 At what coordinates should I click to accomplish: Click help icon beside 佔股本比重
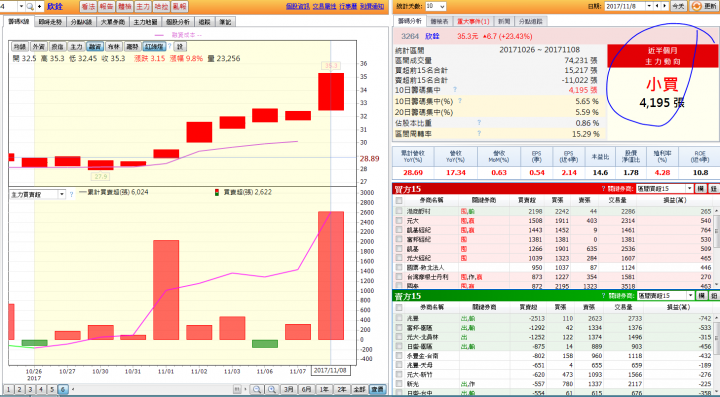pyautogui.click(x=479, y=123)
